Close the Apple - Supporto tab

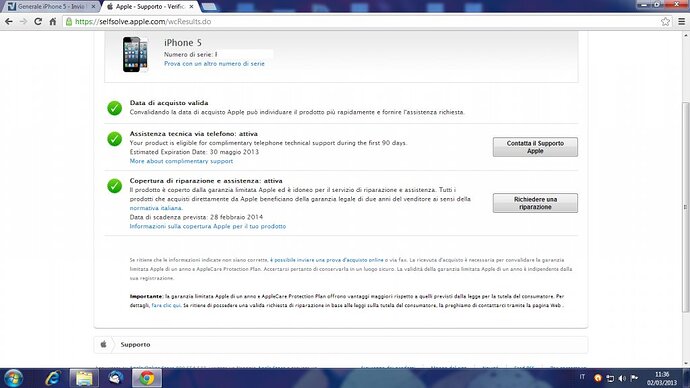point(191,7)
